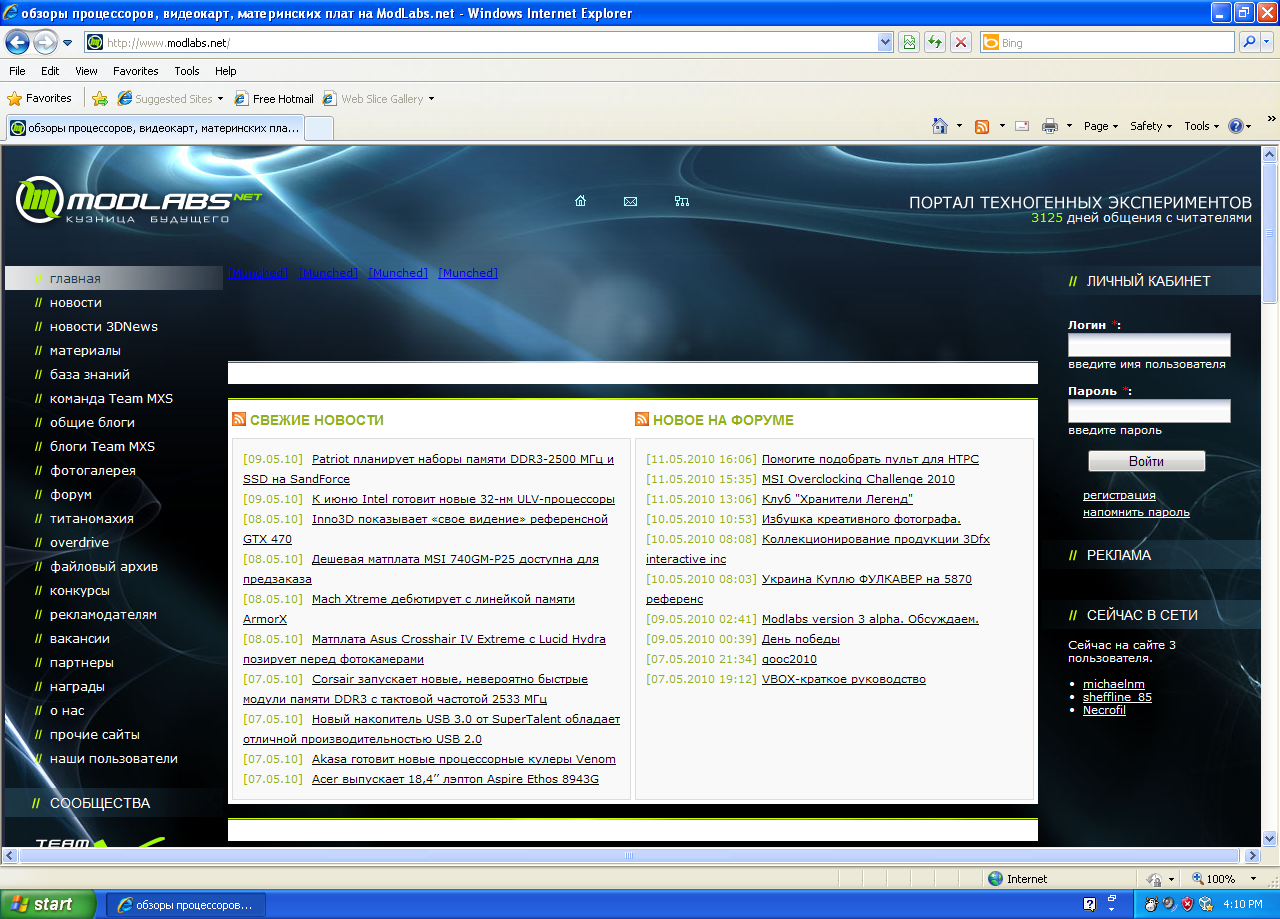The width and height of the screenshot is (1280, 919).
Task: Click the Stop loading X button
Action: pyautogui.click(x=960, y=43)
